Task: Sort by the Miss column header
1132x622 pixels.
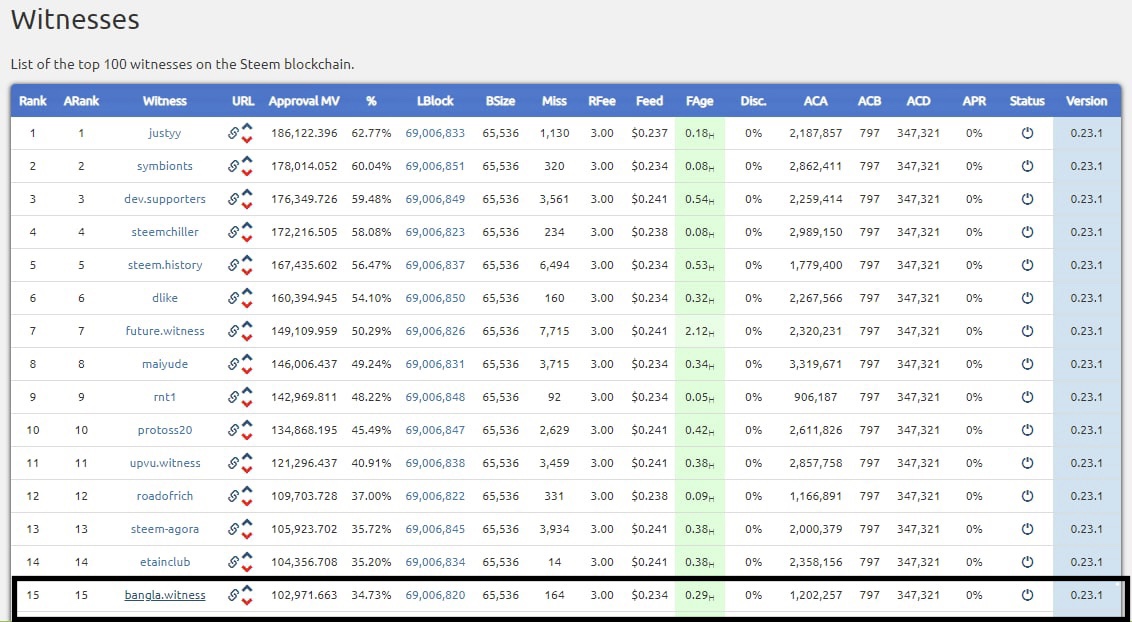Action: coord(554,101)
